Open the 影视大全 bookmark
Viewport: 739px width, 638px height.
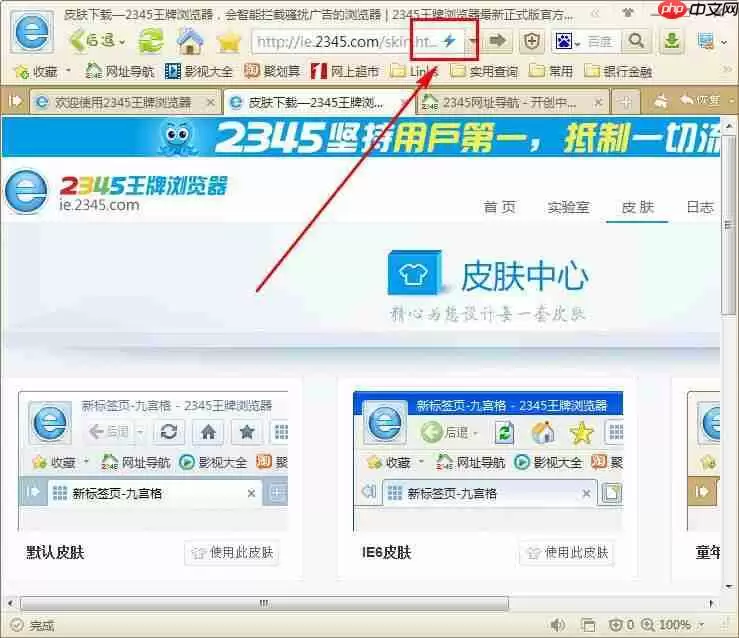click(x=199, y=71)
